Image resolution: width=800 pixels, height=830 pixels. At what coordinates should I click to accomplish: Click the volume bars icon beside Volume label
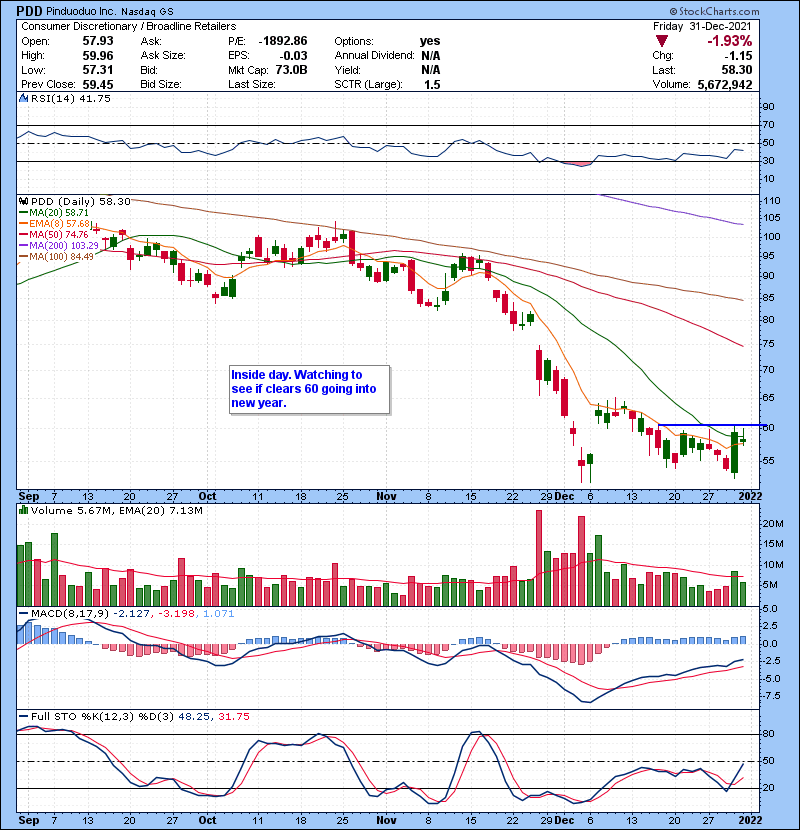[23, 510]
